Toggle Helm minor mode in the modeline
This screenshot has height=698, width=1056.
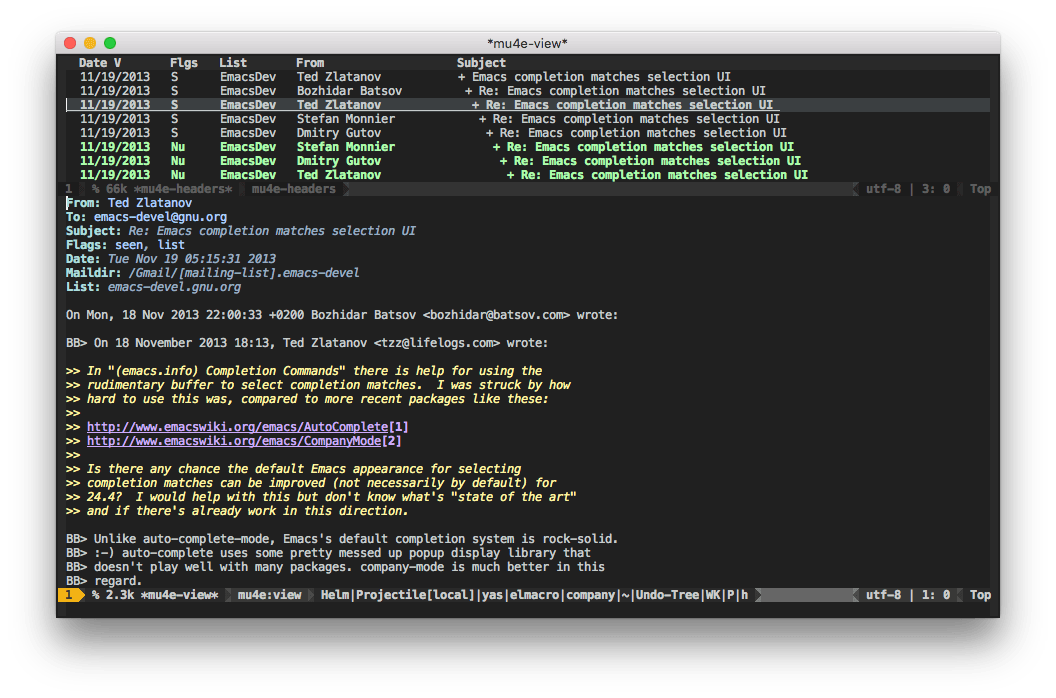coord(336,595)
